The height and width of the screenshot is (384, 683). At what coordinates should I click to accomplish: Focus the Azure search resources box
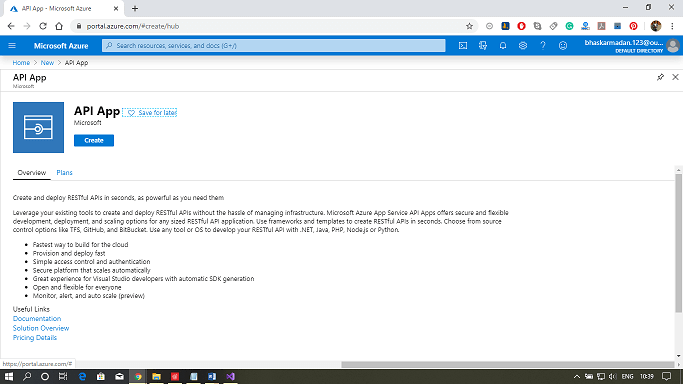274,46
